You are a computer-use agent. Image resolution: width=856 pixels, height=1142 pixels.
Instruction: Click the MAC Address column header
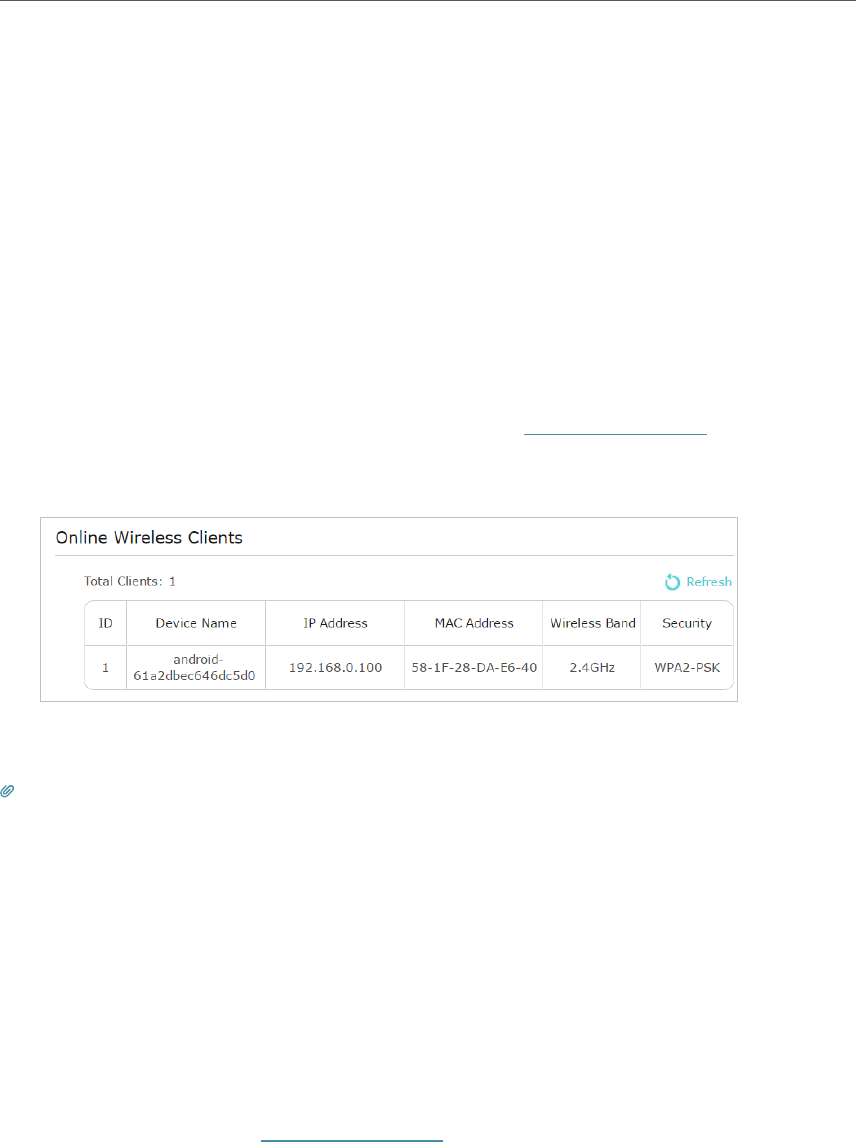pos(474,623)
